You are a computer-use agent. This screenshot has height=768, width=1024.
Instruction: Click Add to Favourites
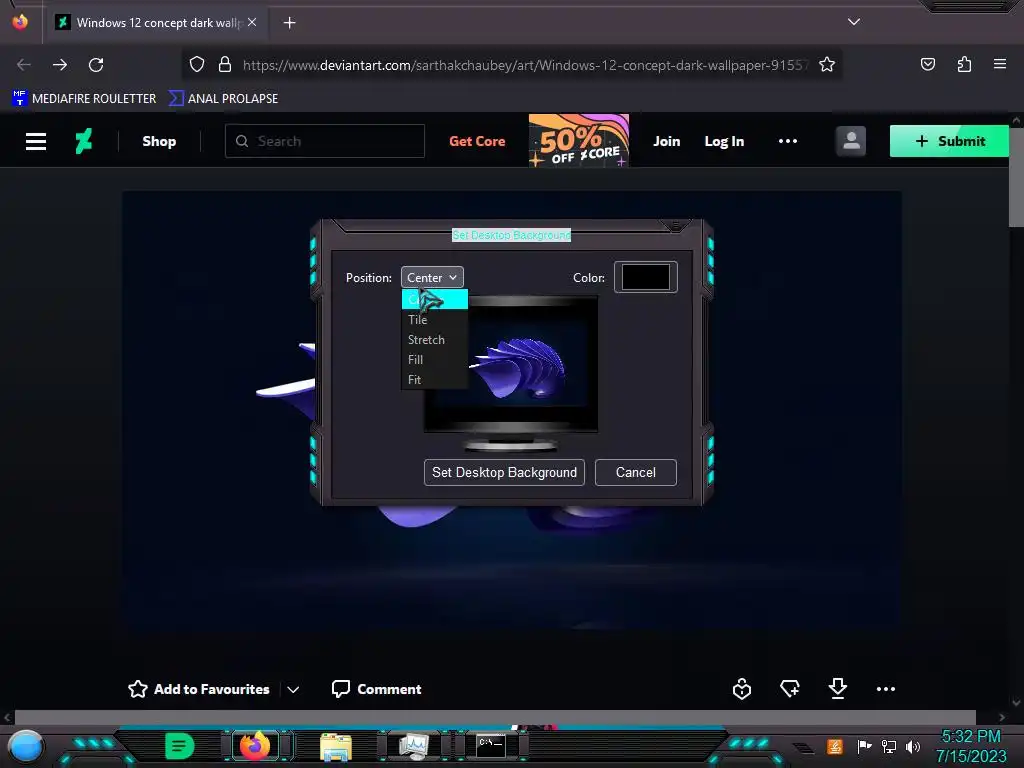click(199, 689)
